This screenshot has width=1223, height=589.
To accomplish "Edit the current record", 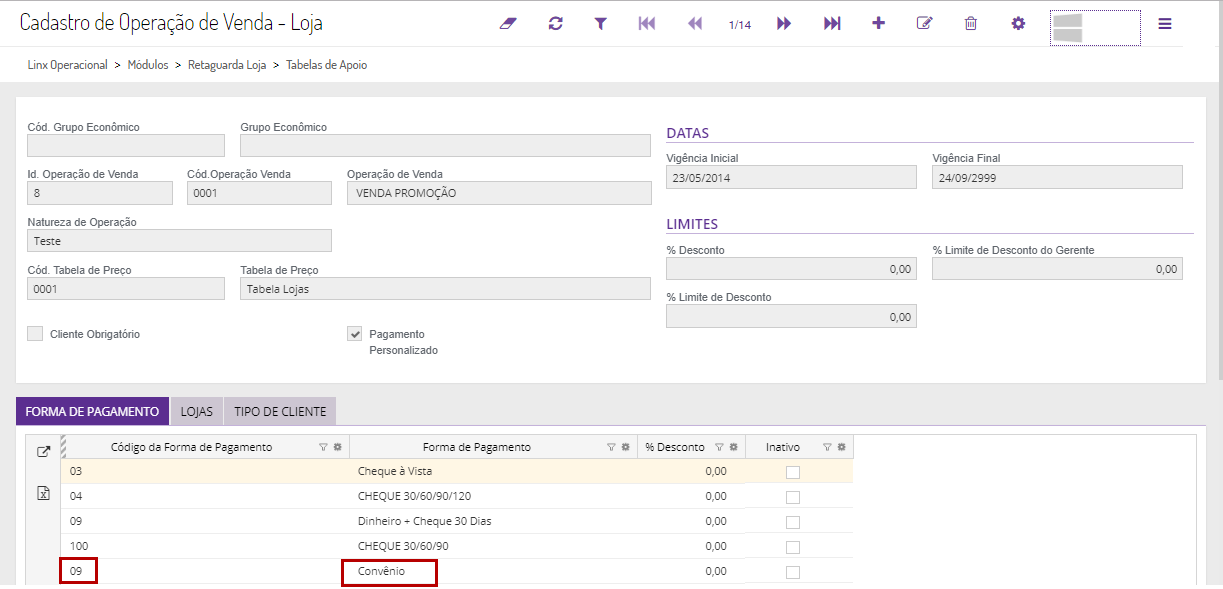I will click(x=924, y=23).
